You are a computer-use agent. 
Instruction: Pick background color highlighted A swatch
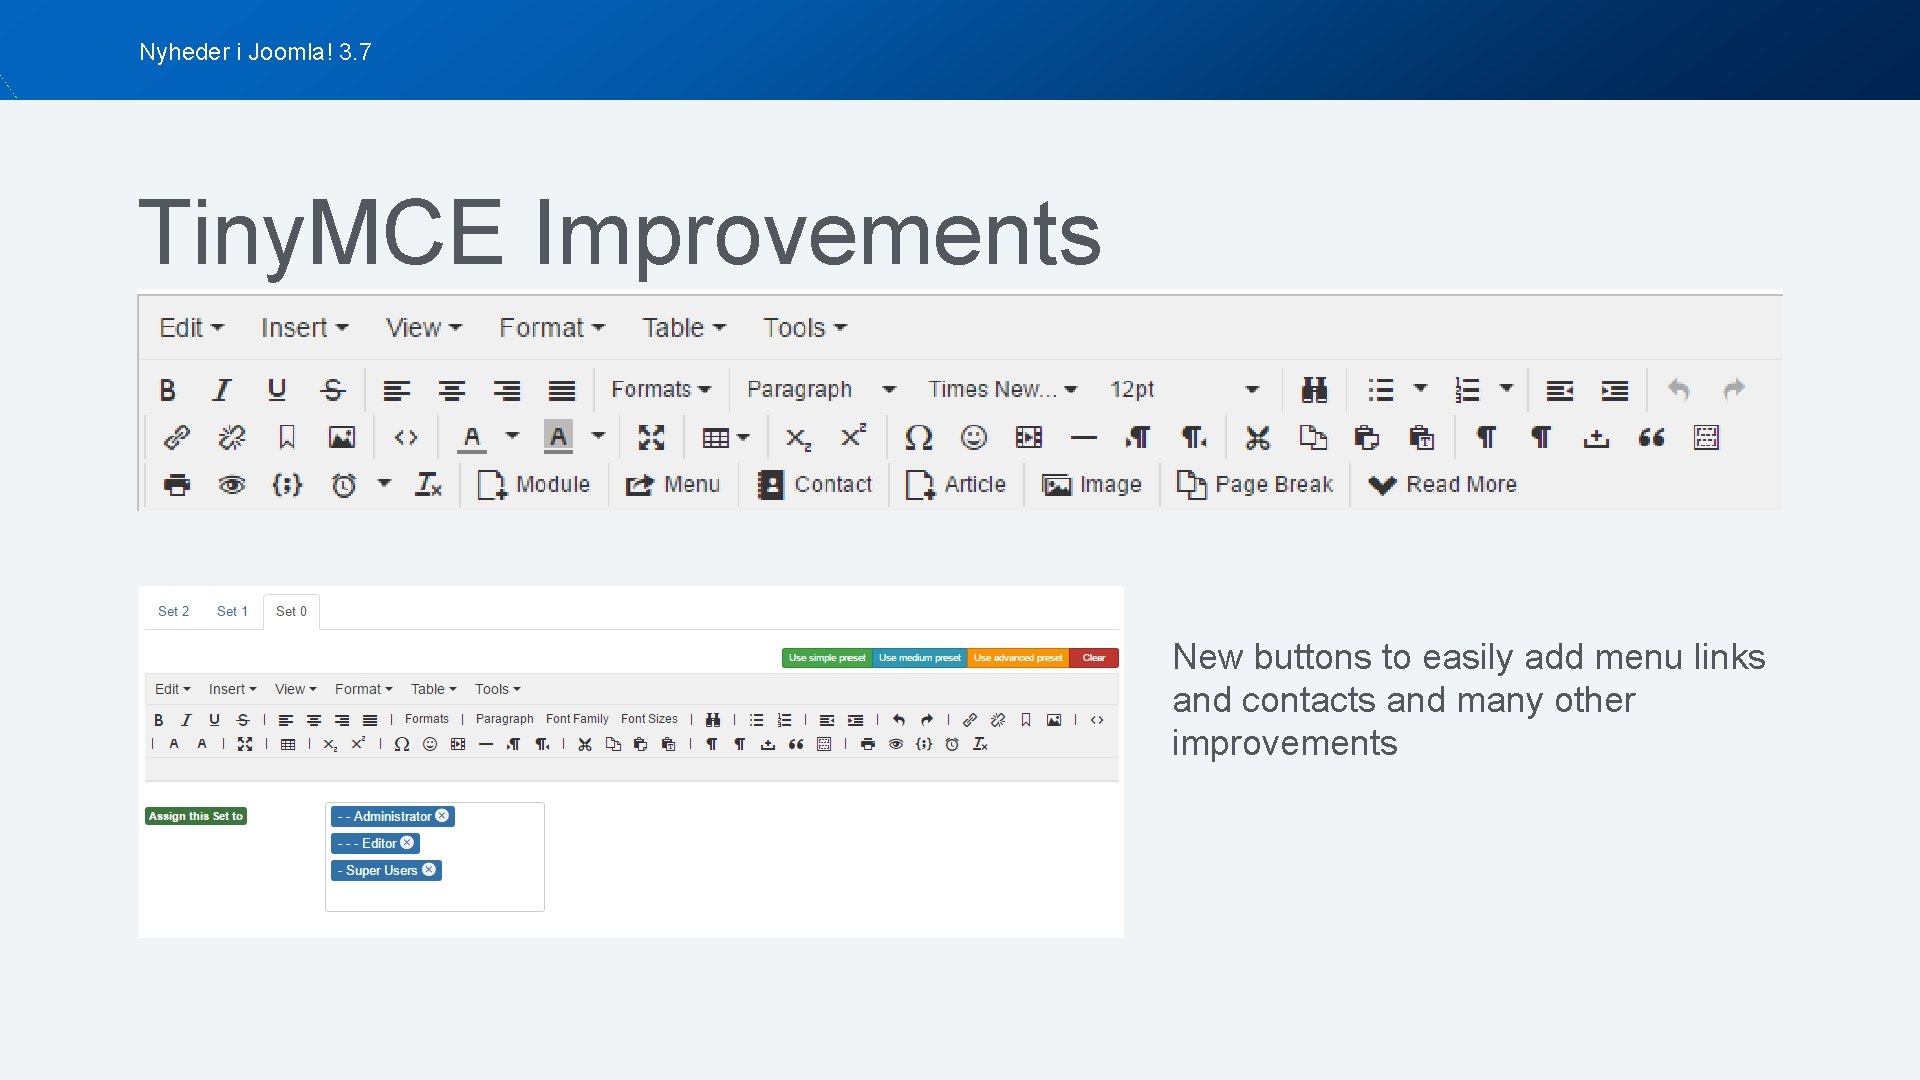(x=558, y=437)
